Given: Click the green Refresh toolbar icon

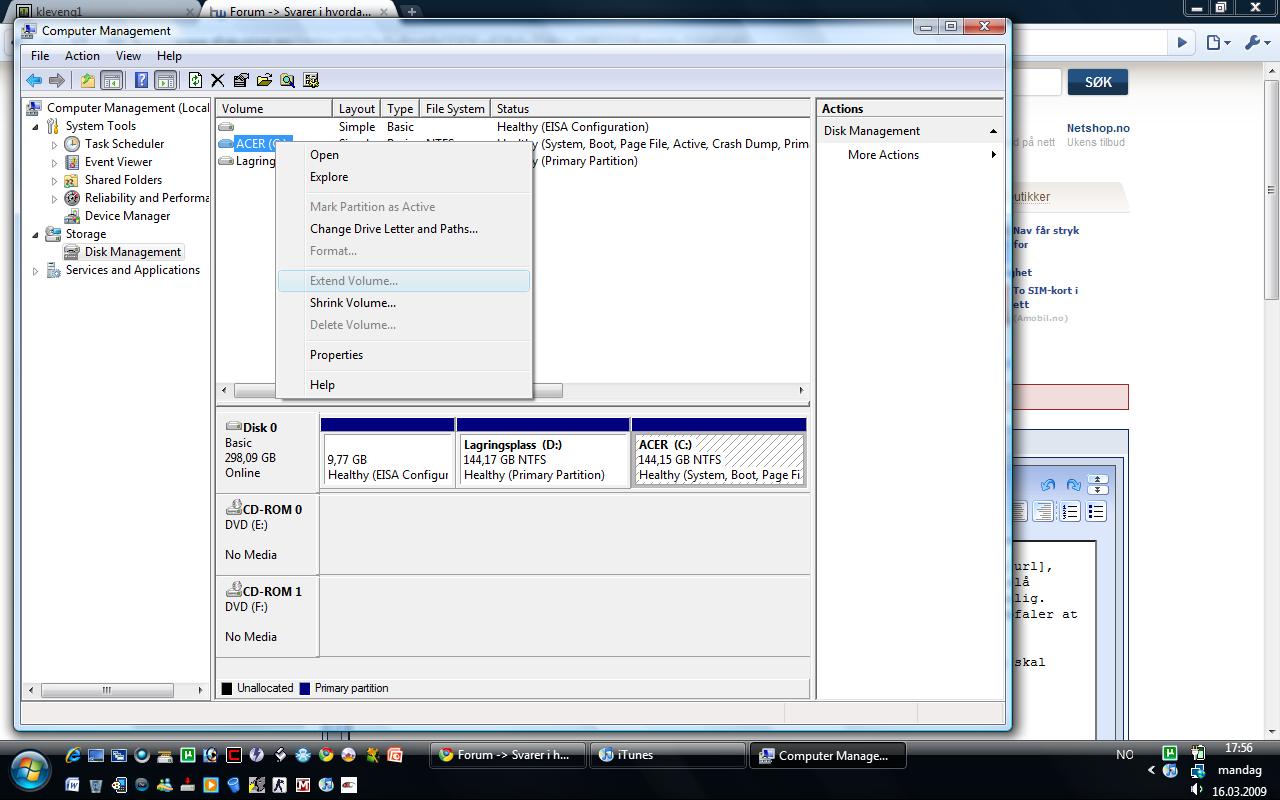Looking at the screenshot, I should tap(195, 81).
